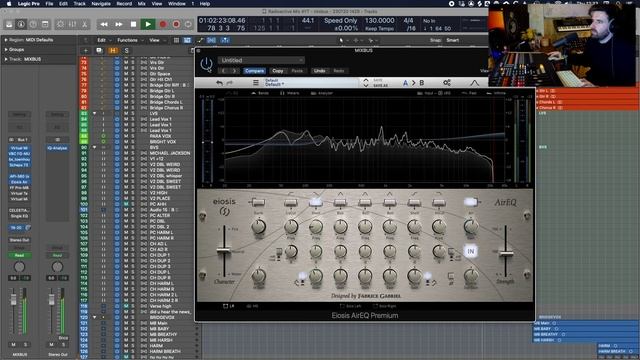Viewport: 640px width, 360px height.
Task: Open the Window menu
Action: pyautogui.click(x=177, y=4)
